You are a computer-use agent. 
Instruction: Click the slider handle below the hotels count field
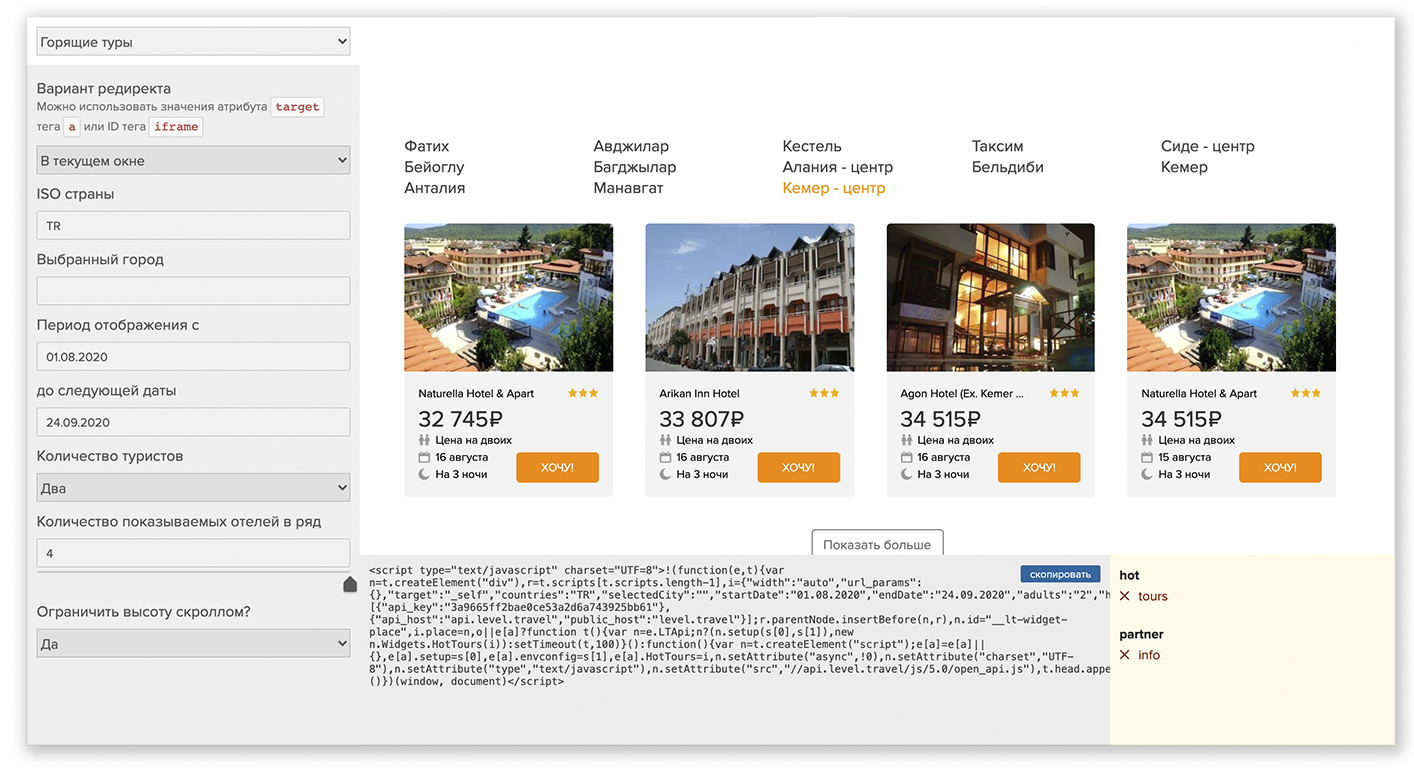click(350, 584)
